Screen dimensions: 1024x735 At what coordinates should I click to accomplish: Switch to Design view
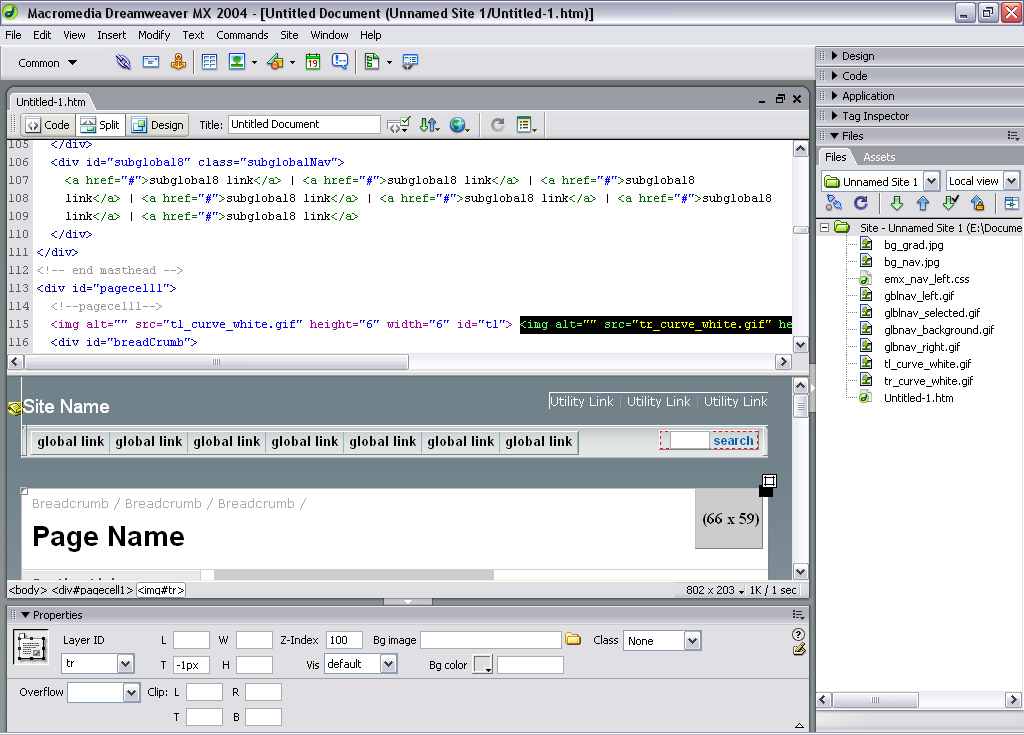[x=158, y=125]
